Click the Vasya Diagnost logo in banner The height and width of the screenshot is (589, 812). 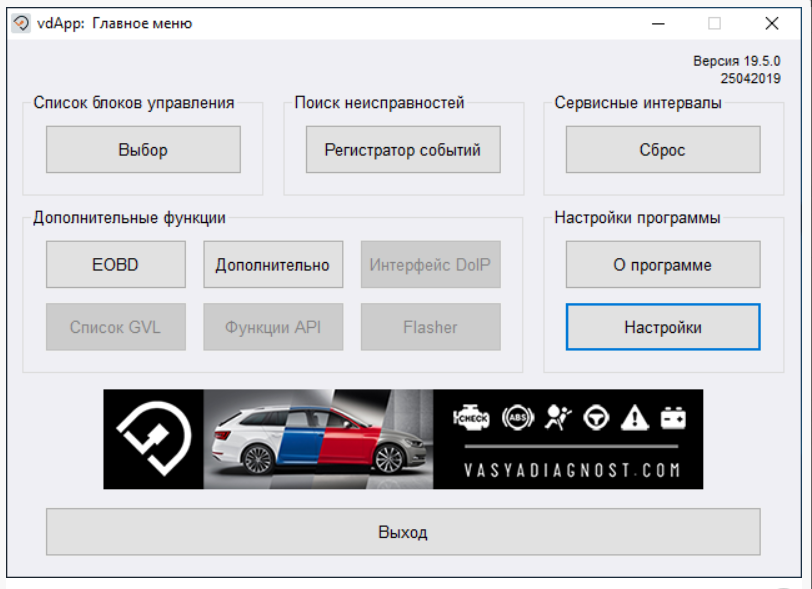point(154,438)
